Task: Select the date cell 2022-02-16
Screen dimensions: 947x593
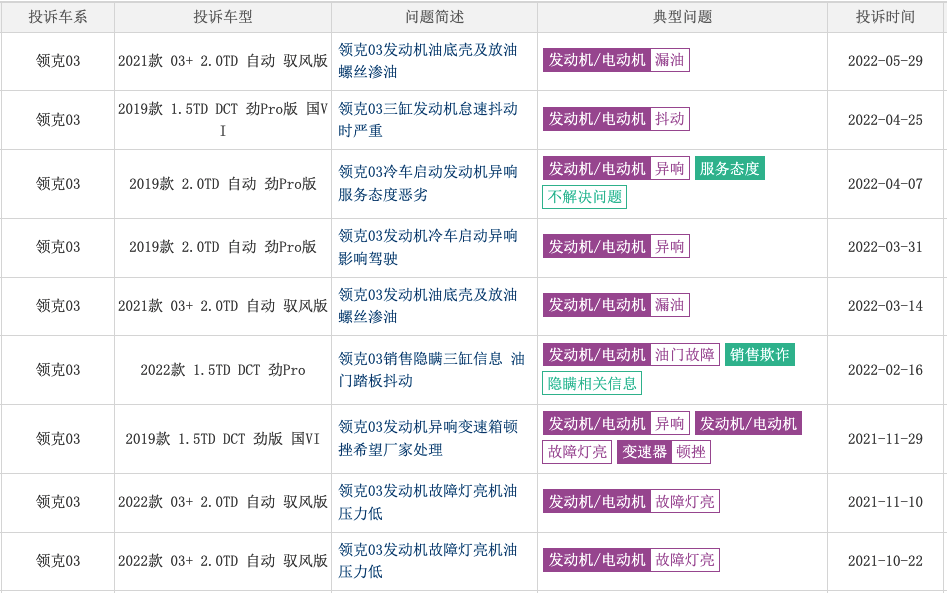Action: point(885,370)
